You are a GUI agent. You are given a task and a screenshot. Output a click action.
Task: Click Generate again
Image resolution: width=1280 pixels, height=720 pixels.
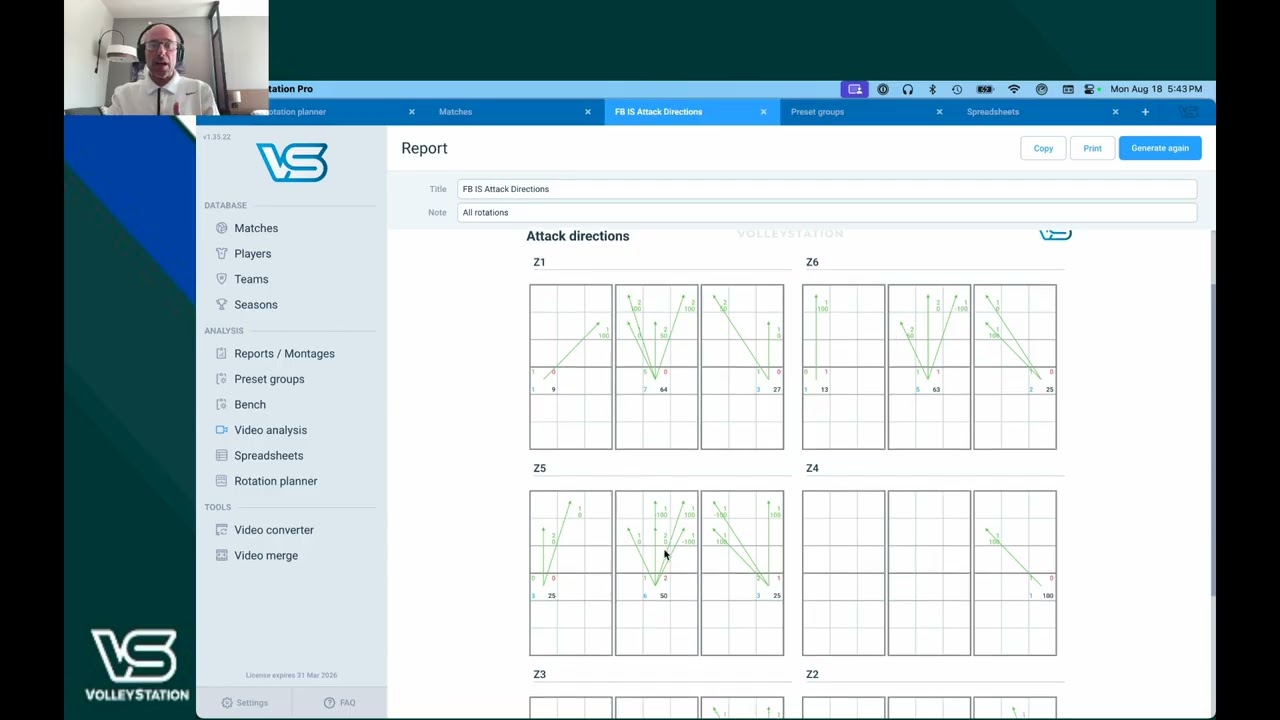pyautogui.click(x=1160, y=148)
